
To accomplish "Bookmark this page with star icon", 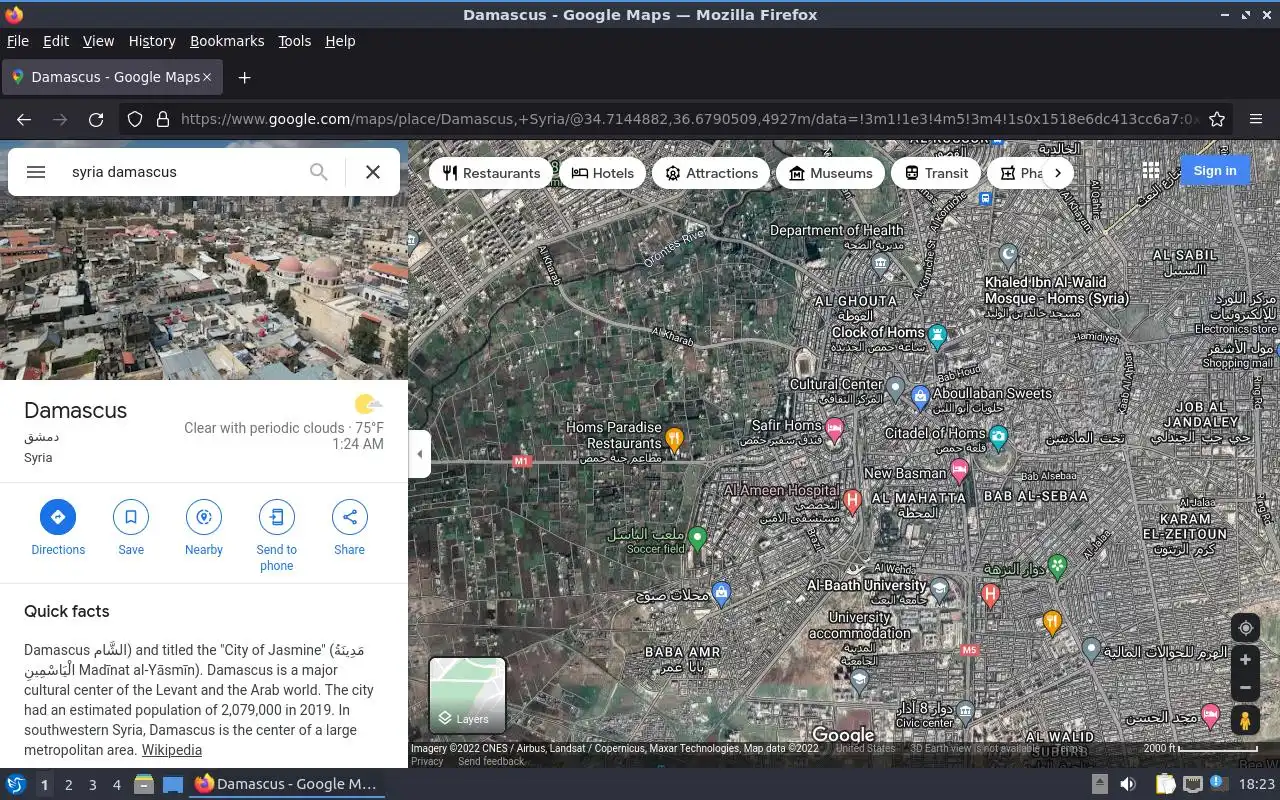I will (x=1217, y=119).
